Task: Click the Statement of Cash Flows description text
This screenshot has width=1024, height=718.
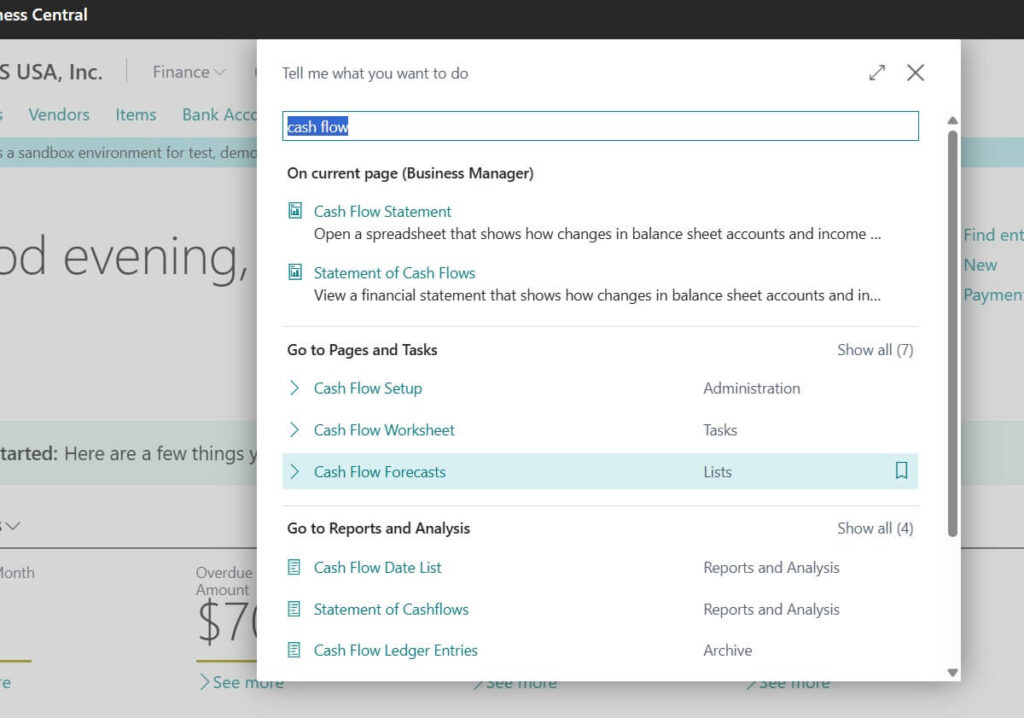Action: point(597,295)
